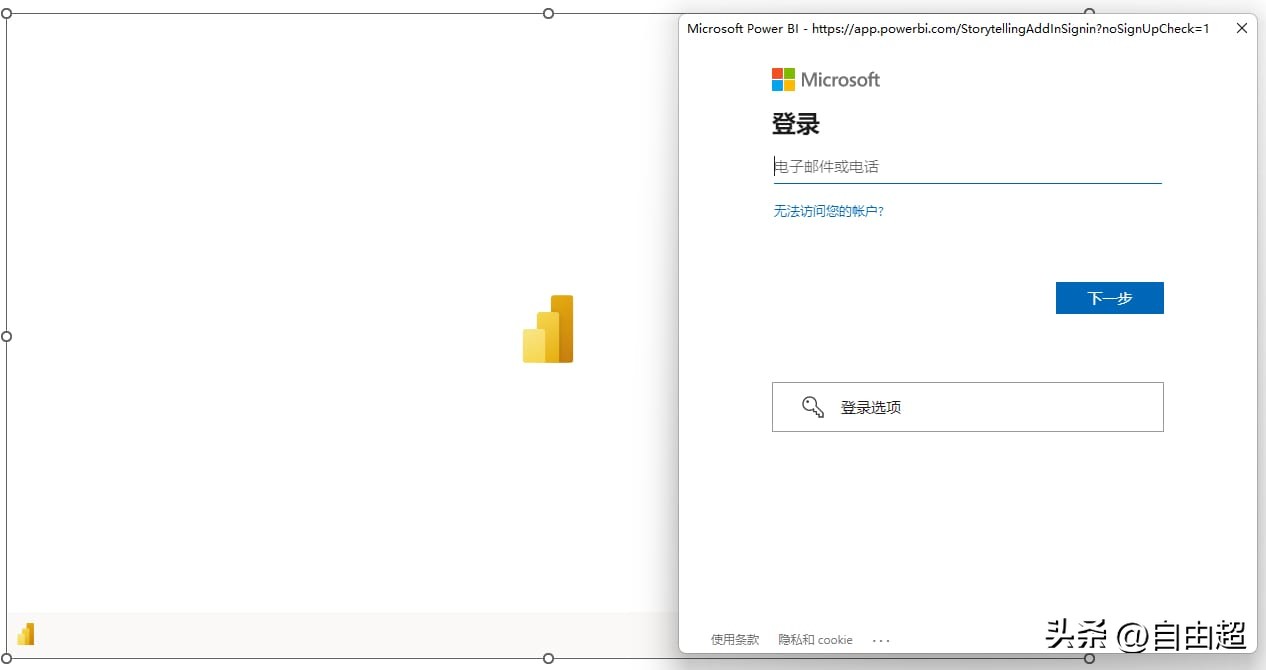Screen dimensions: 1266x670
Task: Click the bottom-center selection handle of add-in frame
Action: click(x=548, y=658)
